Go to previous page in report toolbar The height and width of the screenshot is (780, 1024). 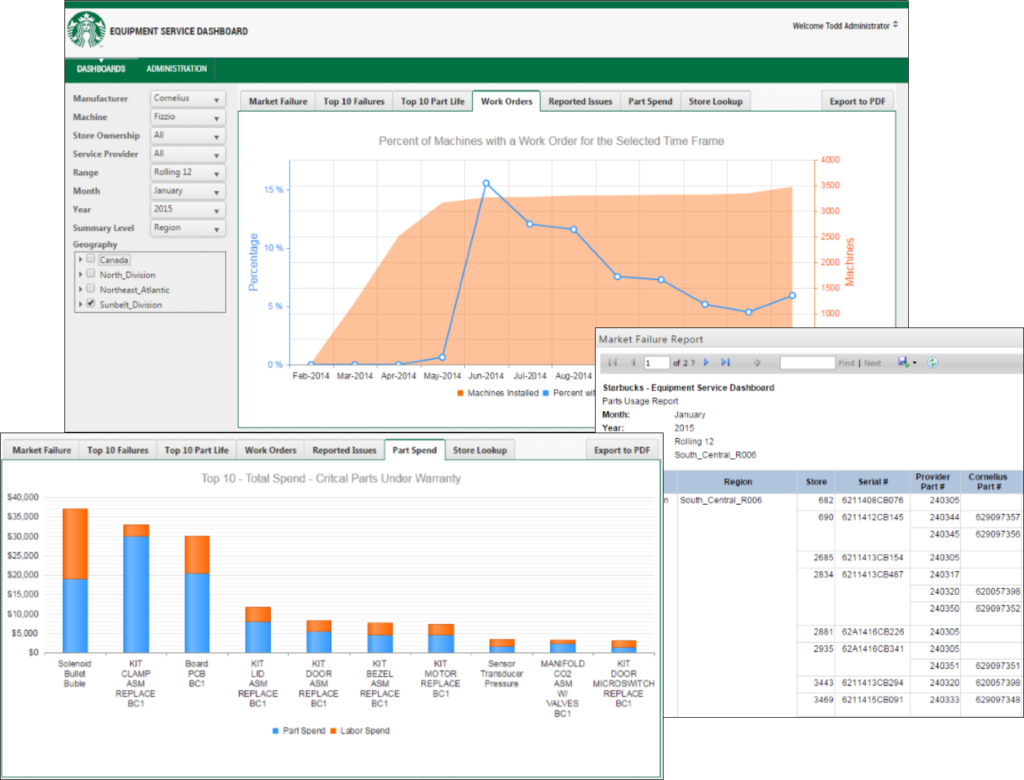click(632, 363)
